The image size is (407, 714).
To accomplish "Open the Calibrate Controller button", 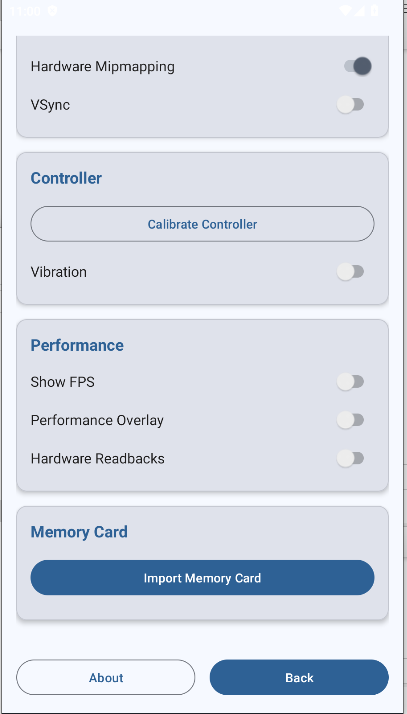I will [x=203, y=224].
